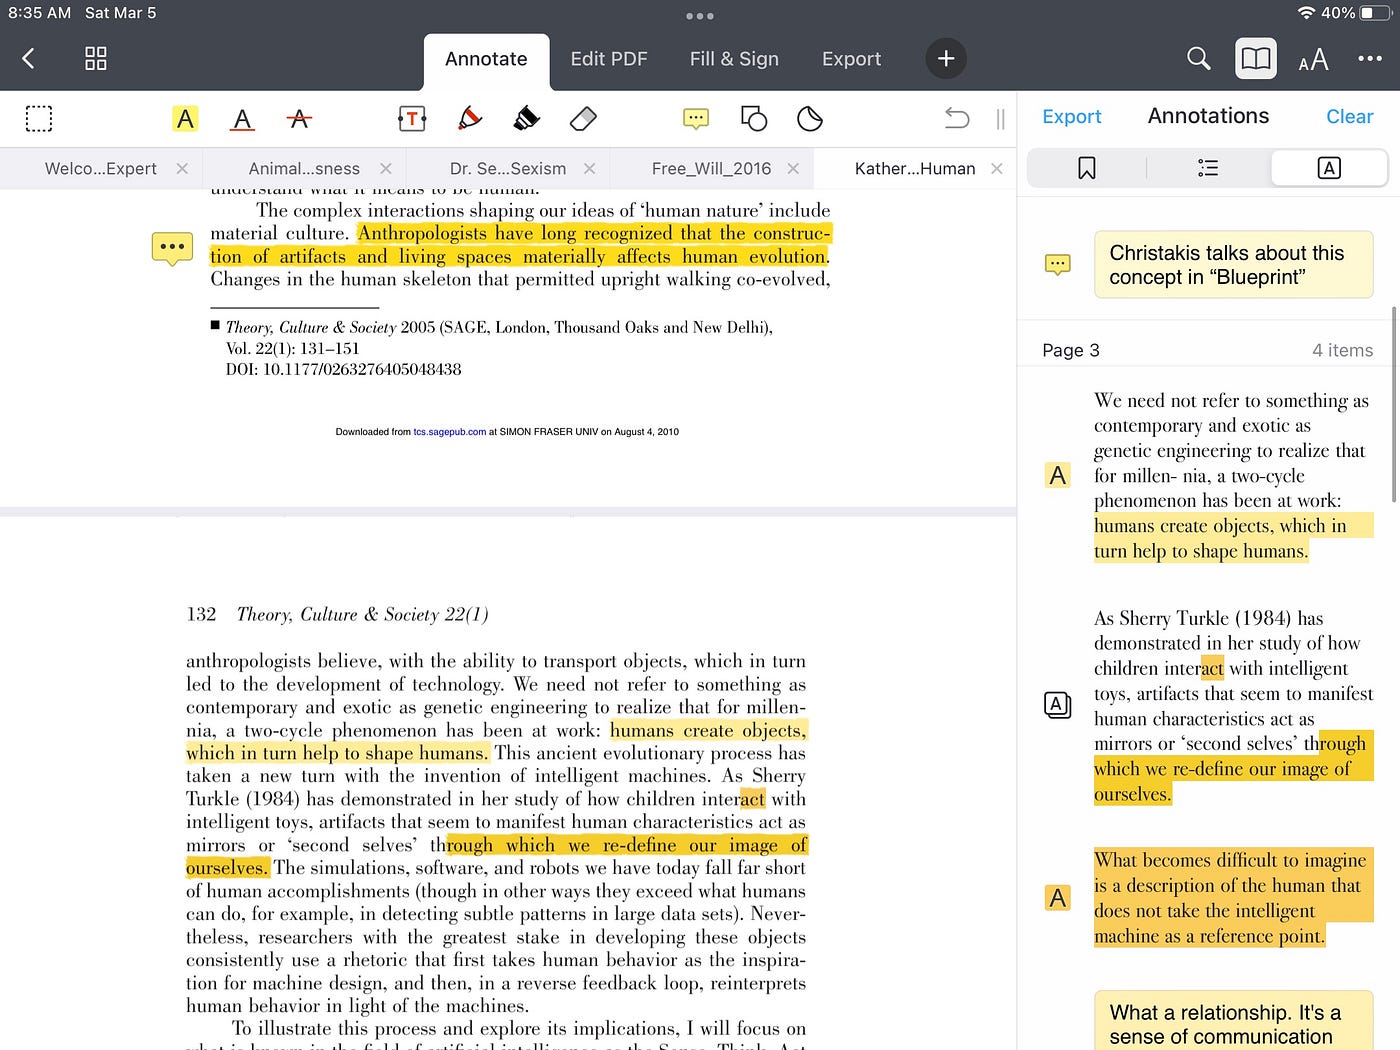Show the Outline list segment

coord(1208,168)
